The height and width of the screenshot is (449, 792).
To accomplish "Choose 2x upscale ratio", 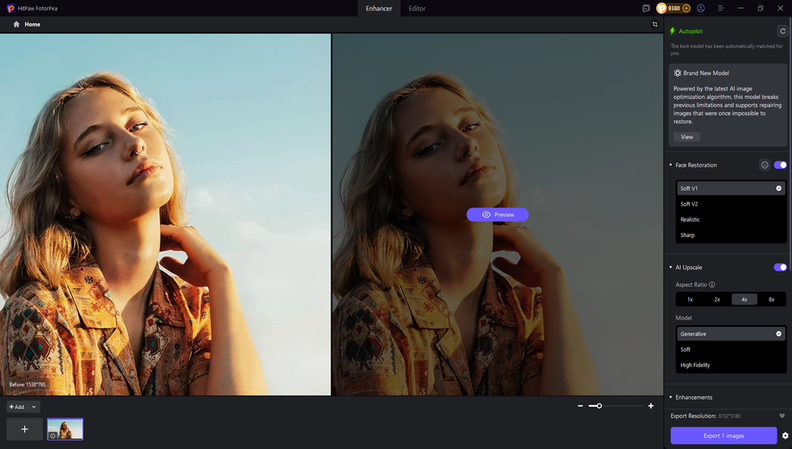I will [x=717, y=300].
